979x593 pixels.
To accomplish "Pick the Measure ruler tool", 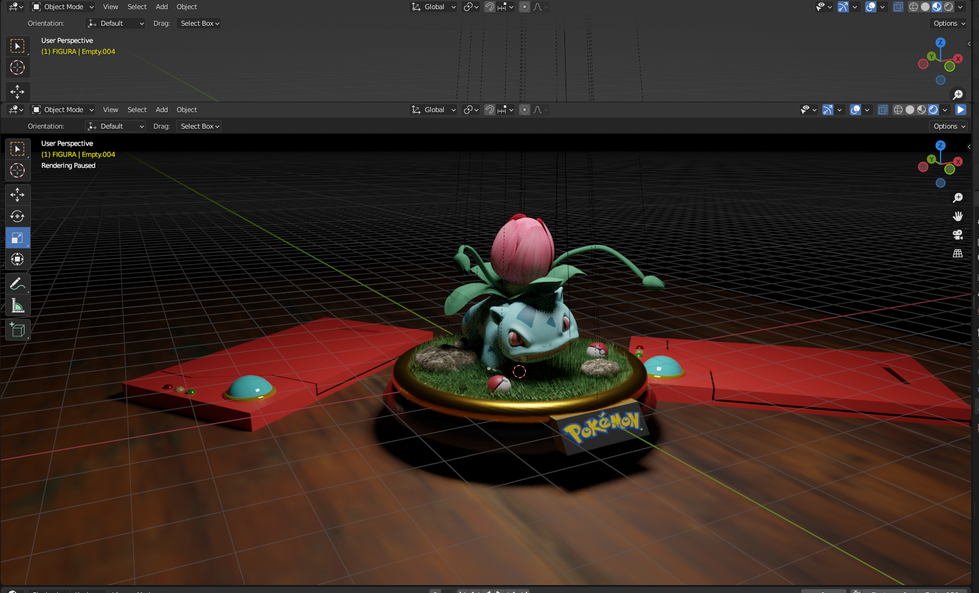I will [x=17, y=306].
